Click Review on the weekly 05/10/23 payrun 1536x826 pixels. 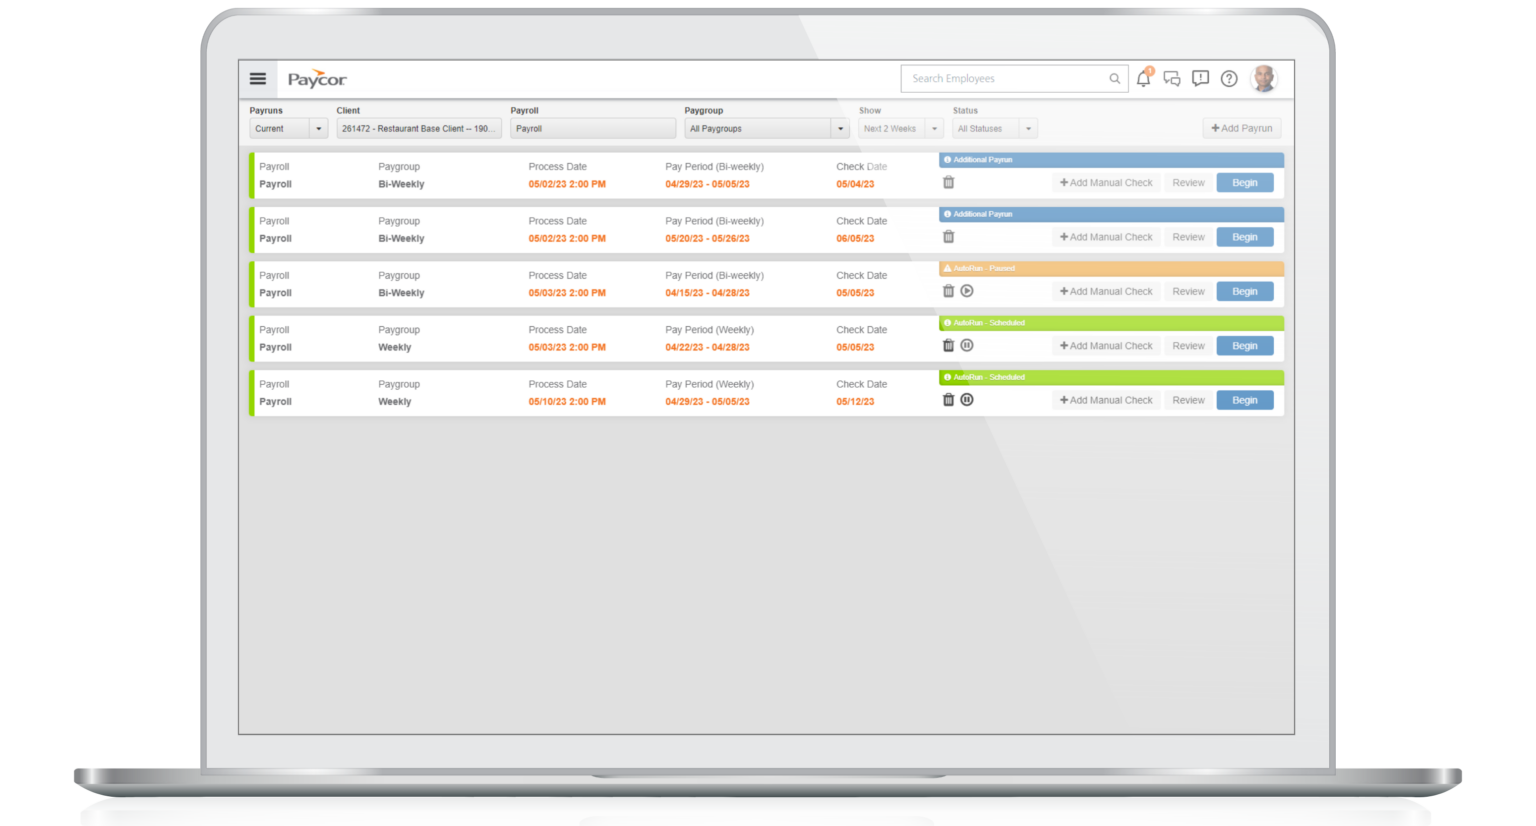[x=1187, y=399]
